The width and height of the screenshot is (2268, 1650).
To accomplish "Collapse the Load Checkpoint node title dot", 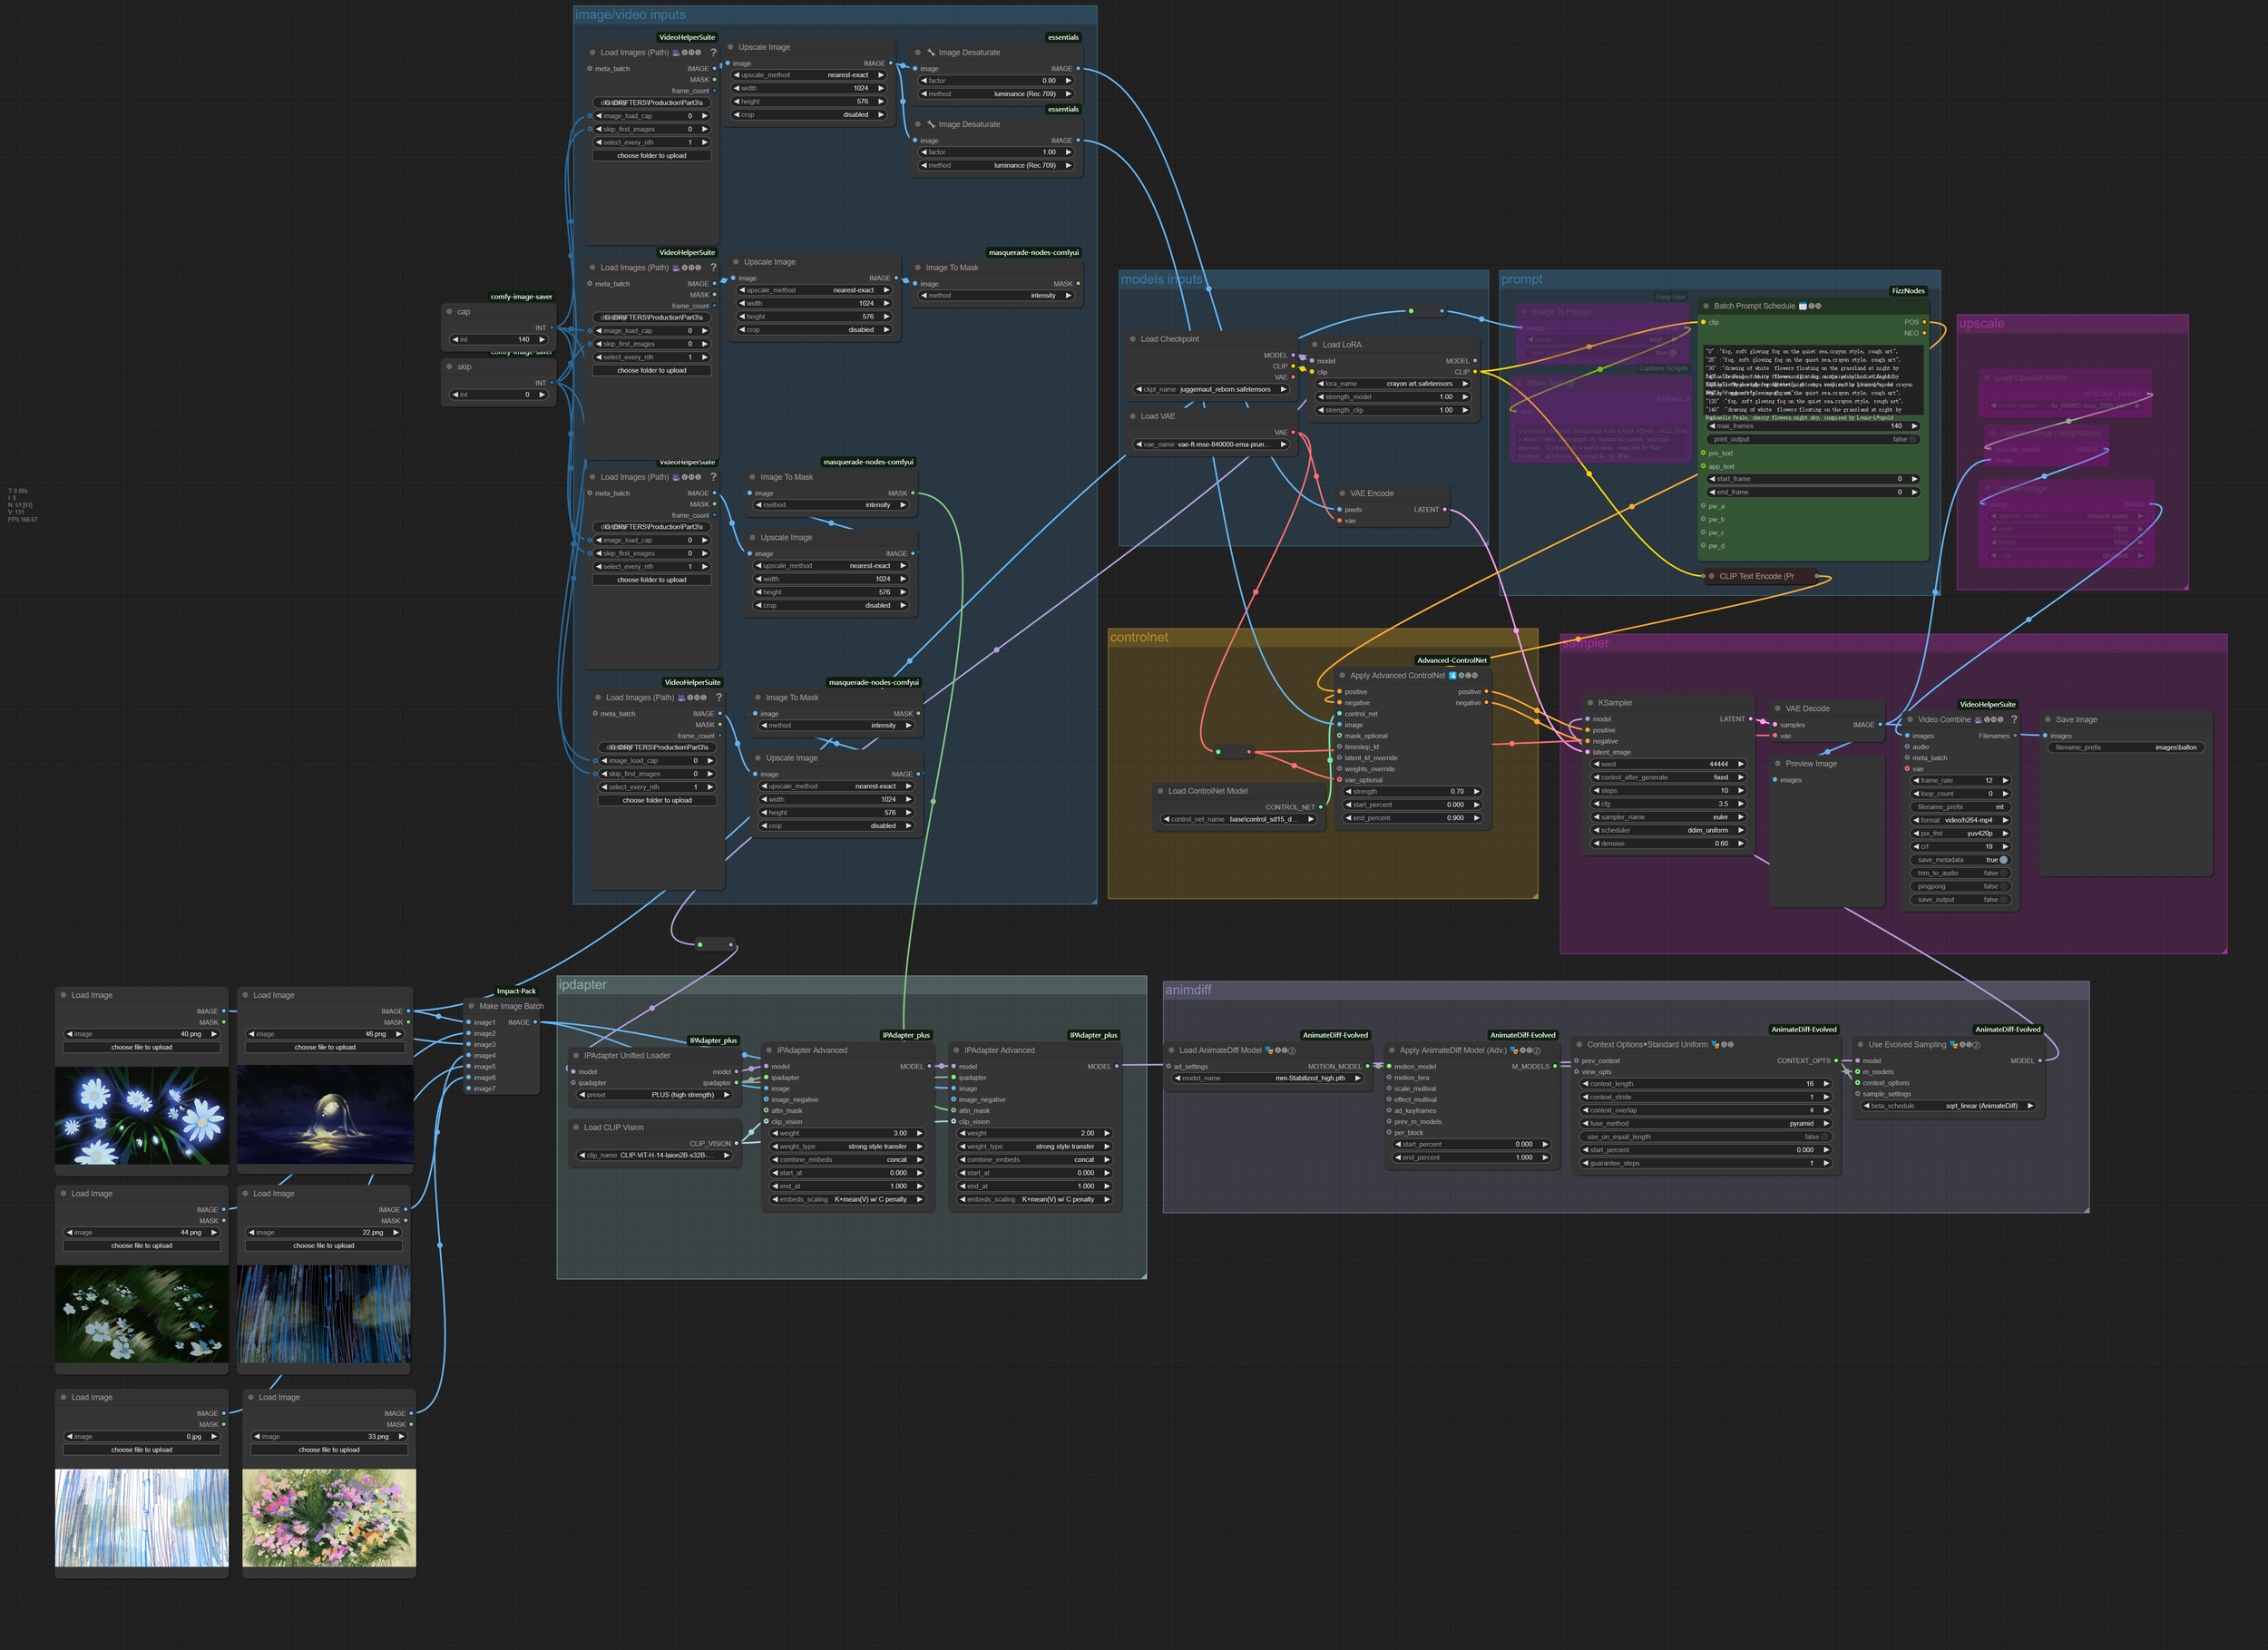I will [x=1132, y=339].
